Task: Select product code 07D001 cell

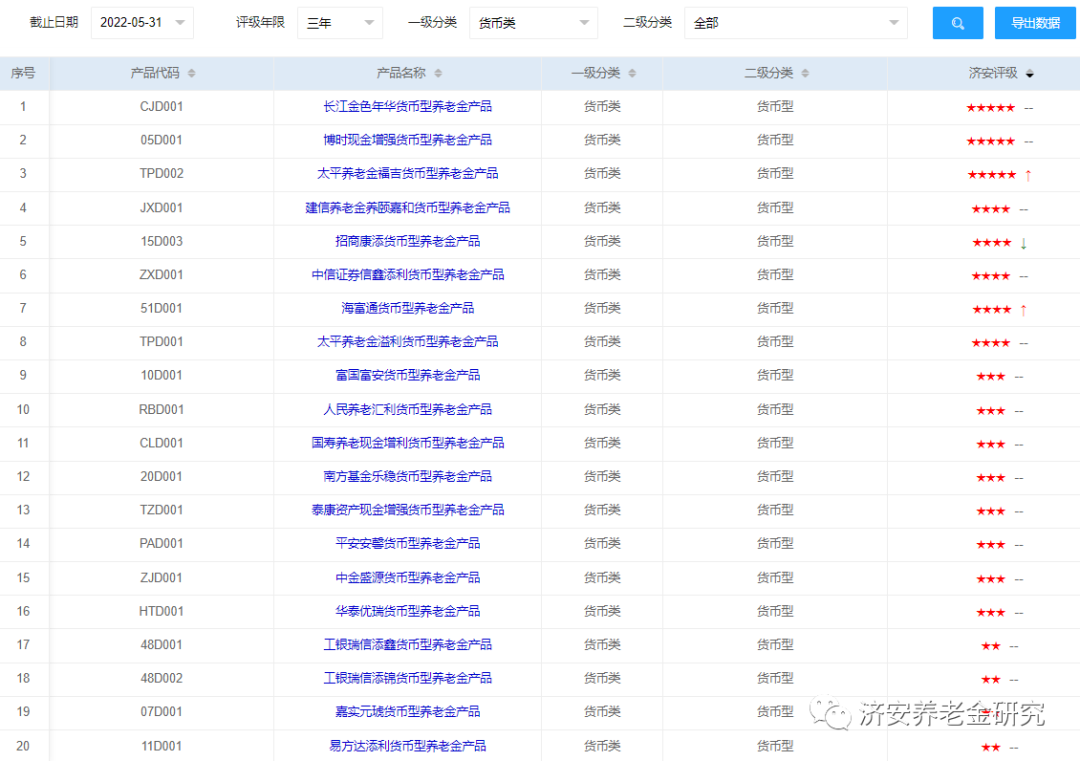Action: tap(162, 711)
